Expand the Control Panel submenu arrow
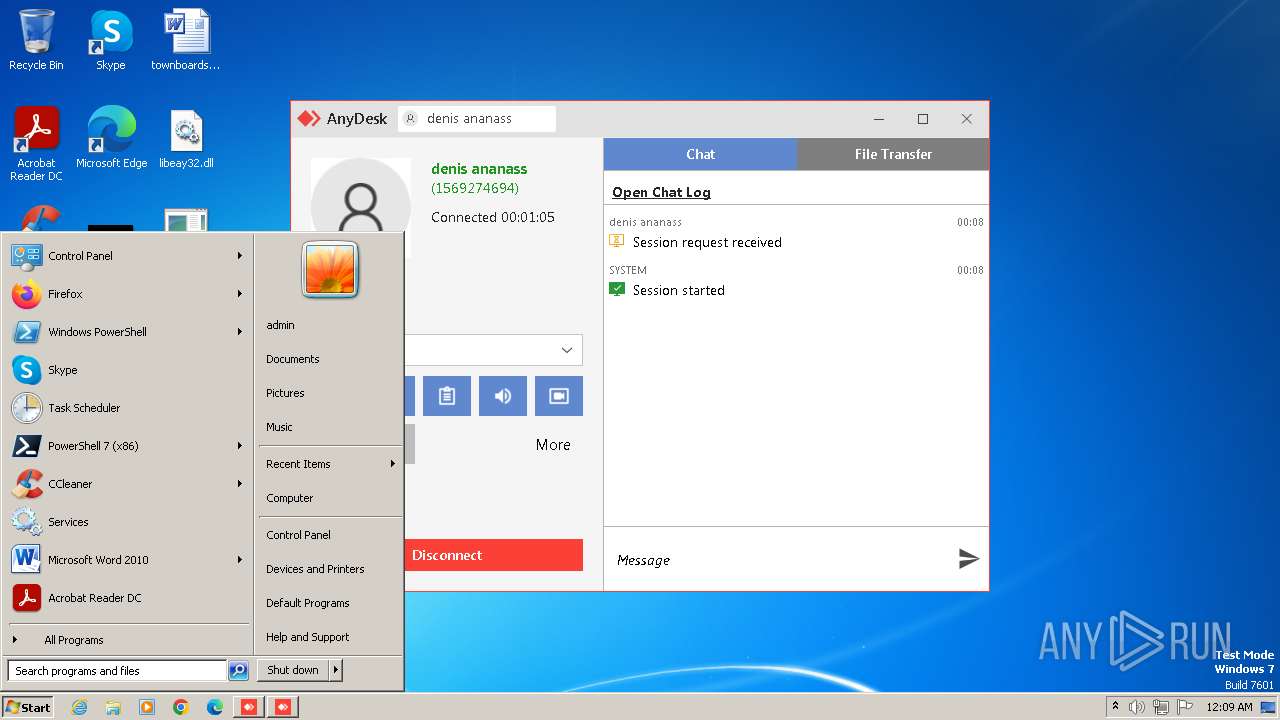 (240, 256)
